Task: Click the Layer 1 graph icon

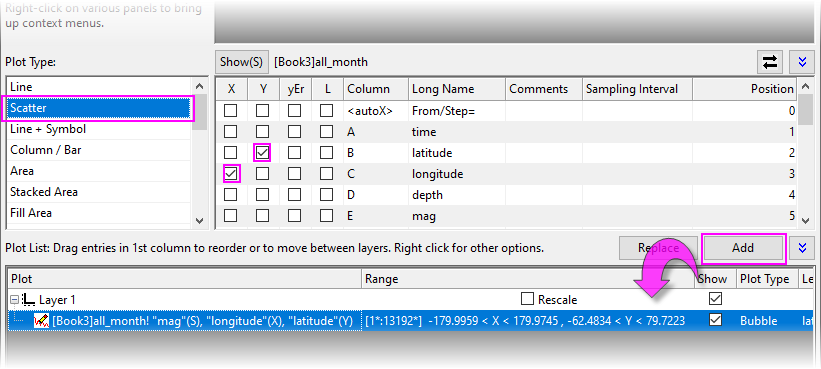Action: pos(29,300)
